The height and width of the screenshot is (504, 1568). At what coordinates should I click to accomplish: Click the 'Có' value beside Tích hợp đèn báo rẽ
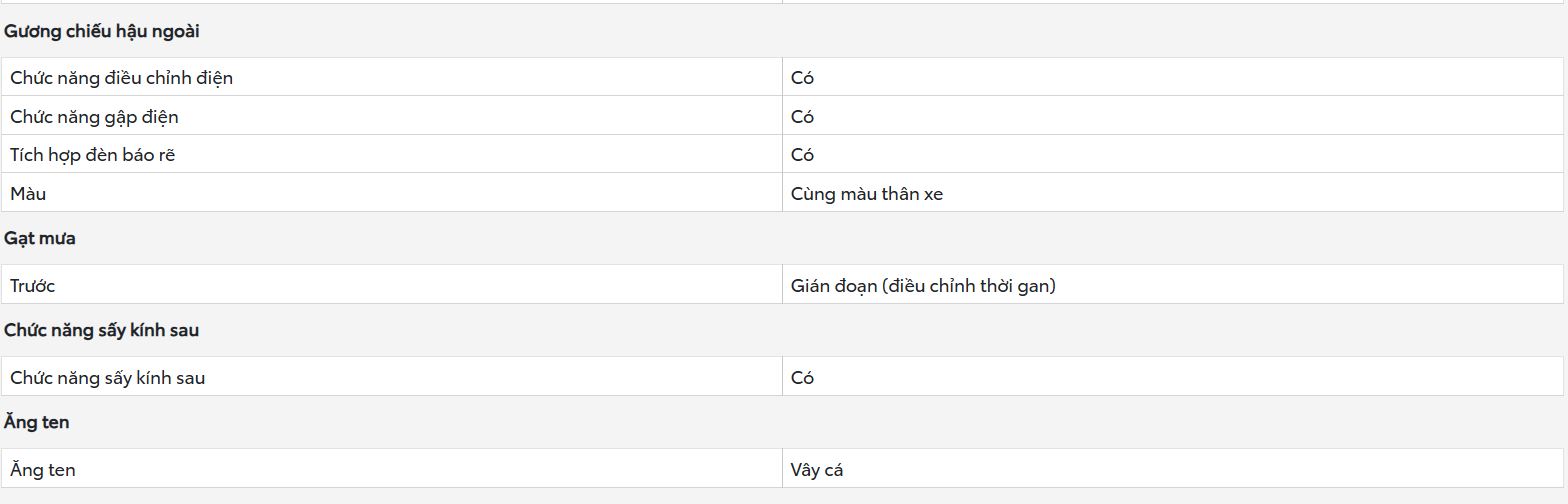(802, 154)
